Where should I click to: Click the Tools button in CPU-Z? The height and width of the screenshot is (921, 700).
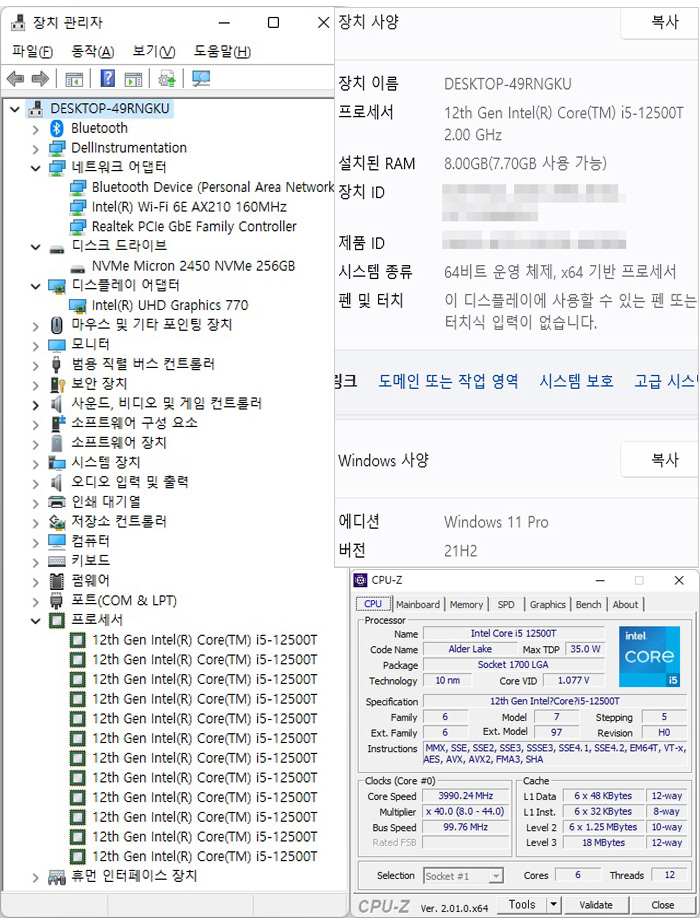pos(522,905)
